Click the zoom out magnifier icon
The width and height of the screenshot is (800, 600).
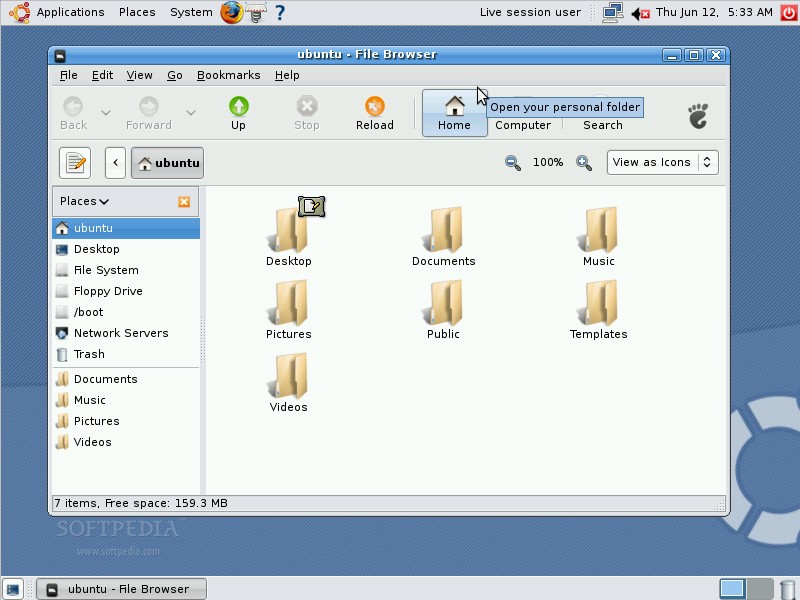tap(513, 163)
